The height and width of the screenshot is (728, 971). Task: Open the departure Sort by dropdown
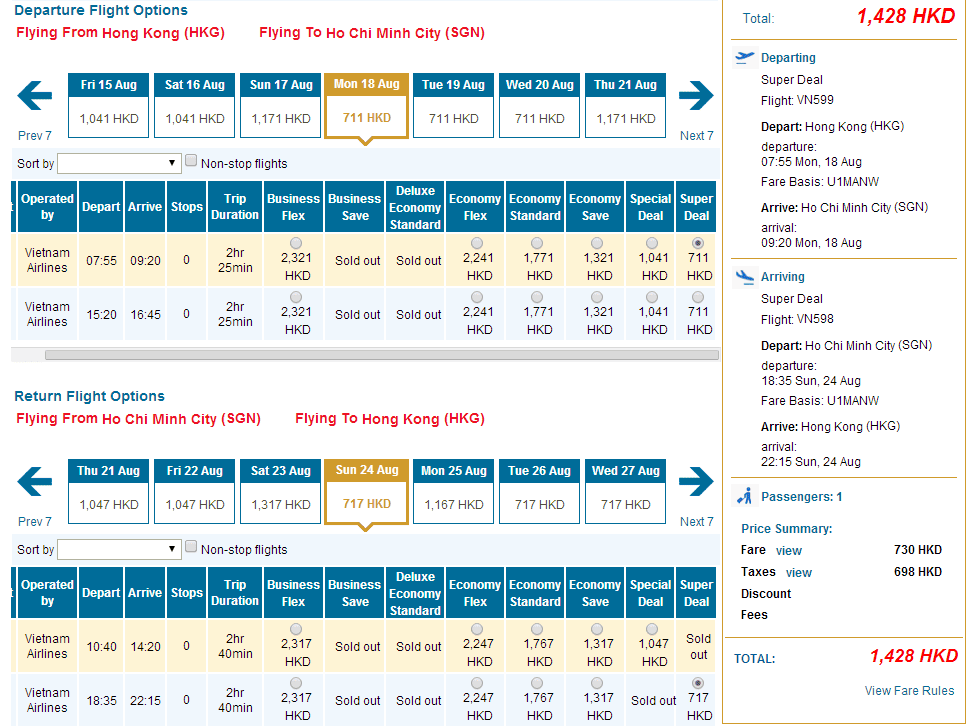pos(118,163)
